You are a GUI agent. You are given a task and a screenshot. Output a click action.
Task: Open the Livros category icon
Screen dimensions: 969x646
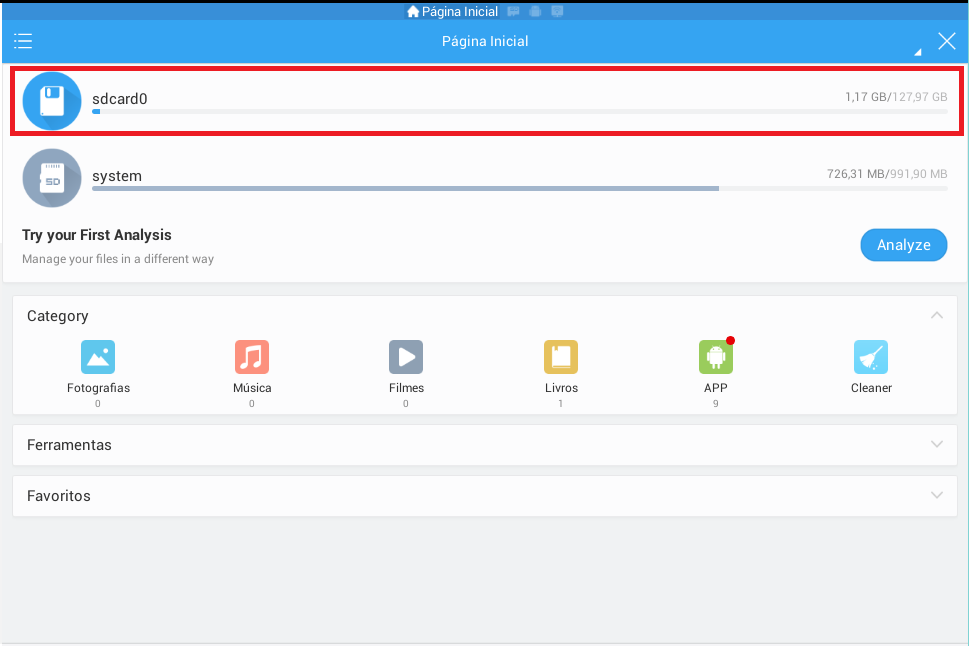pos(561,357)
